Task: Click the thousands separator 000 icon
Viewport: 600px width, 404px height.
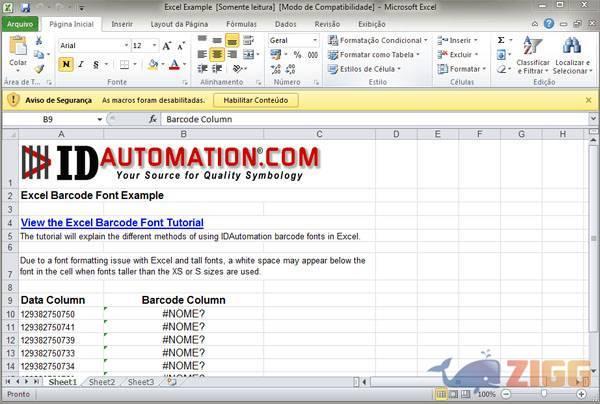Action: coord(313,55)
